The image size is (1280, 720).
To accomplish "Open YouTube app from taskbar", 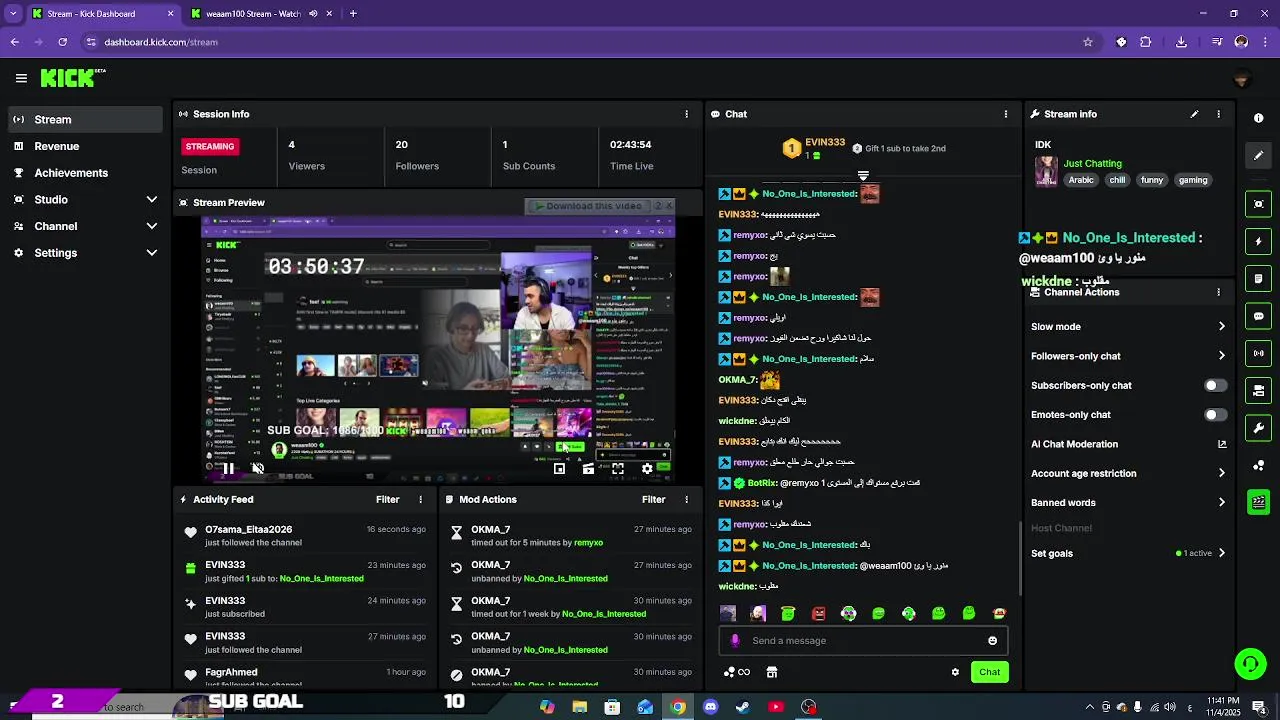I will pos(776,707).
